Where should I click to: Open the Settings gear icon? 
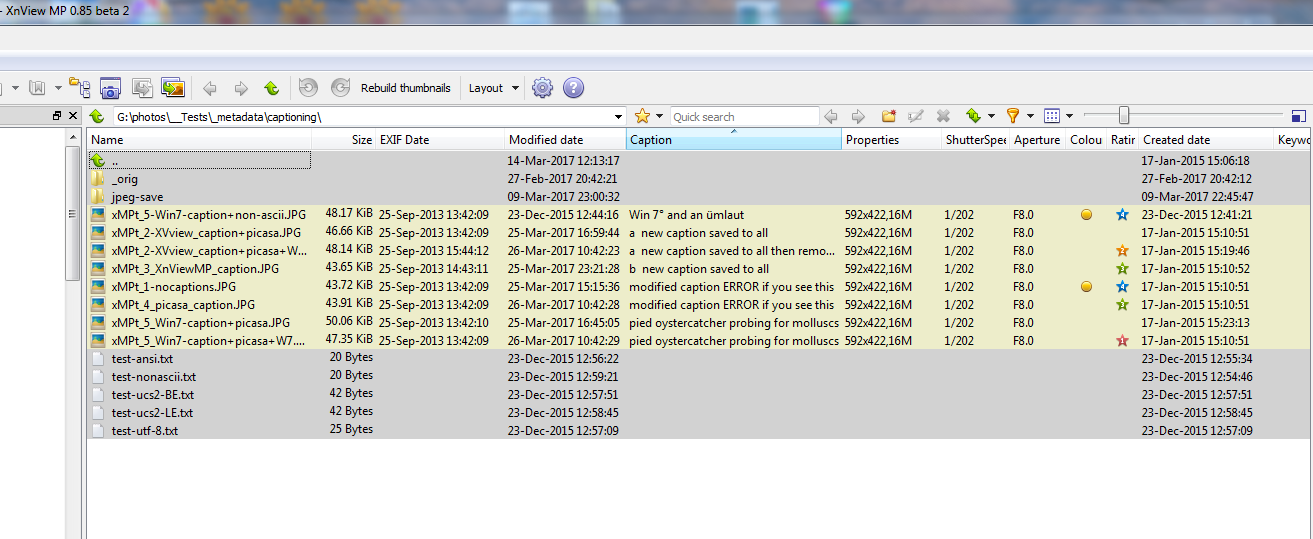click(x=542, y=88)
